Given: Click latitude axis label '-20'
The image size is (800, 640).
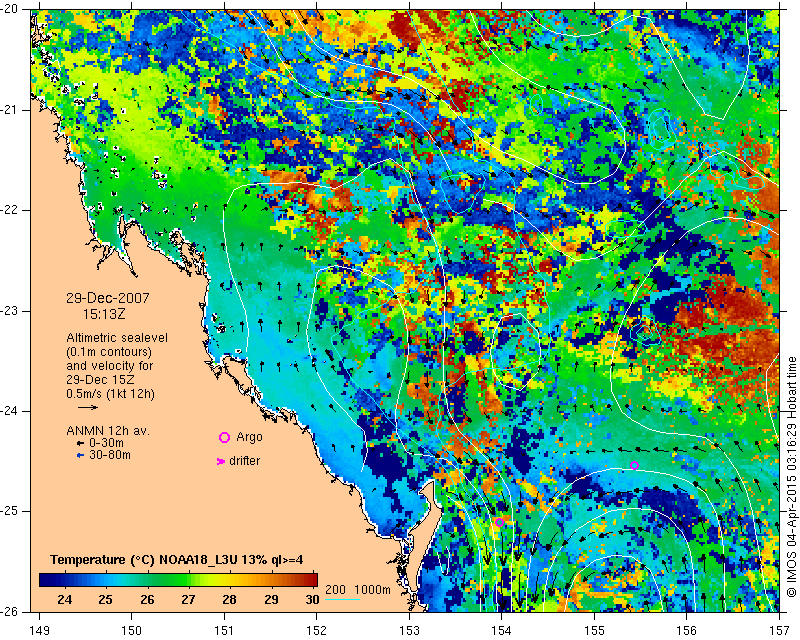Looking at the screenshot, I should 10,9.
